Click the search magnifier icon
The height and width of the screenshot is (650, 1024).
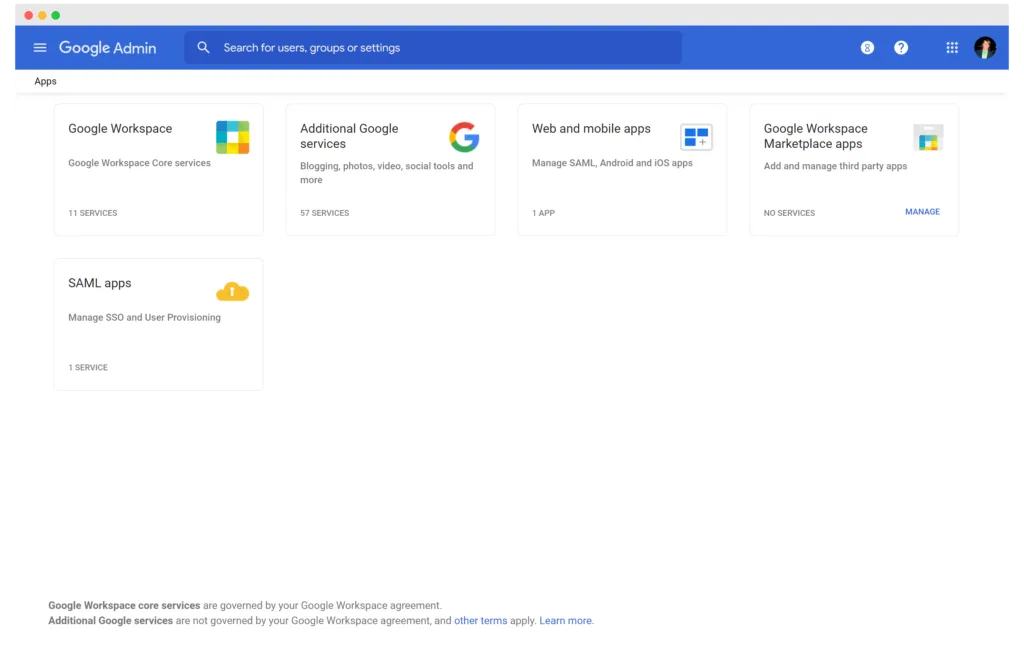203,48
